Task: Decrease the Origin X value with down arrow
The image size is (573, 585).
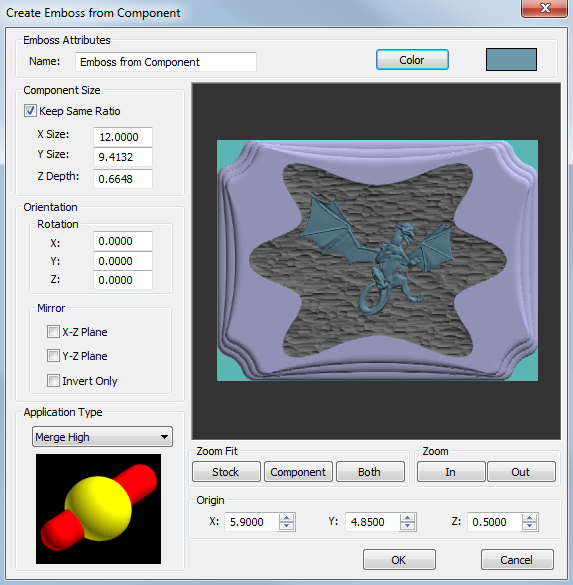Action: 286,526
